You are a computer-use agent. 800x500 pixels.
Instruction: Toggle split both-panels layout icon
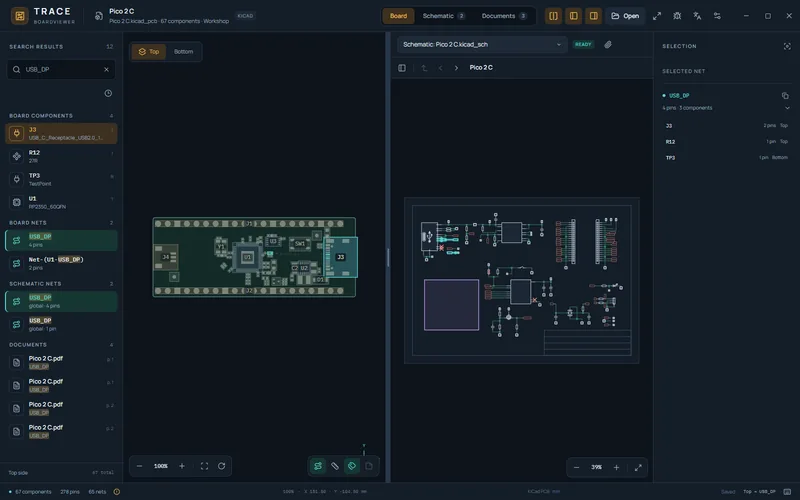point(553,16)
